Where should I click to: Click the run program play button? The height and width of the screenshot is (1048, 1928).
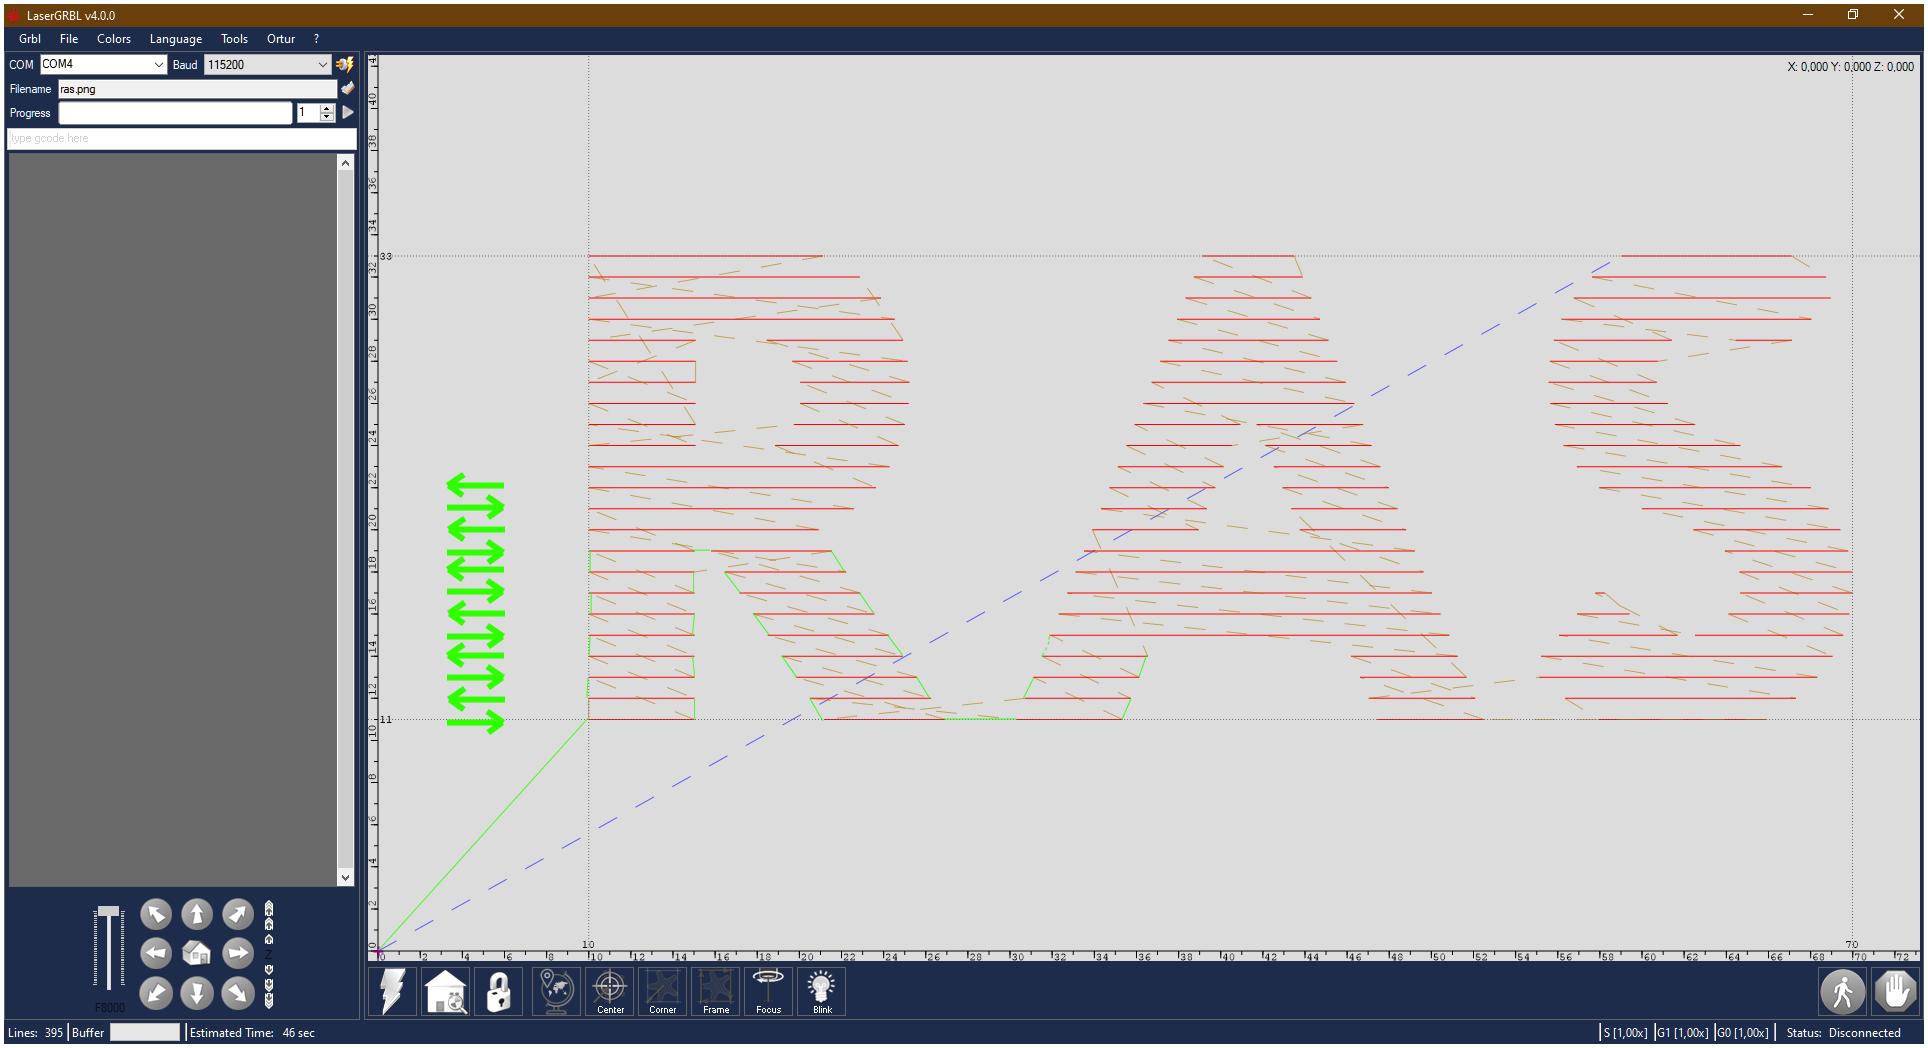348,113
